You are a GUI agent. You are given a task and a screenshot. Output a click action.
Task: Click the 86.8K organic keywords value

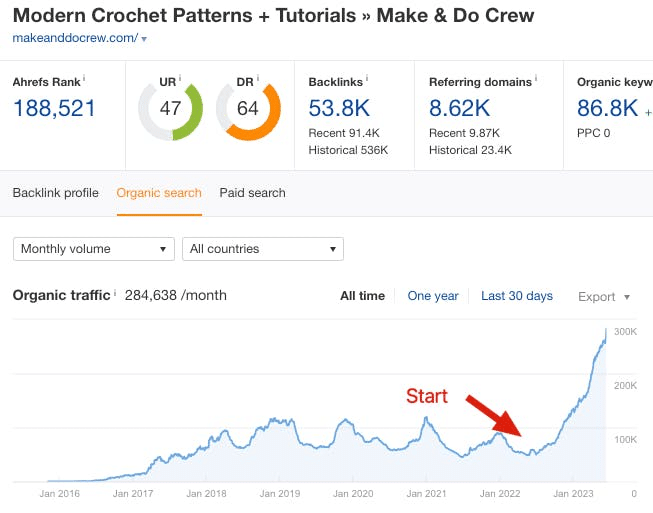click(x=607, y=108)
